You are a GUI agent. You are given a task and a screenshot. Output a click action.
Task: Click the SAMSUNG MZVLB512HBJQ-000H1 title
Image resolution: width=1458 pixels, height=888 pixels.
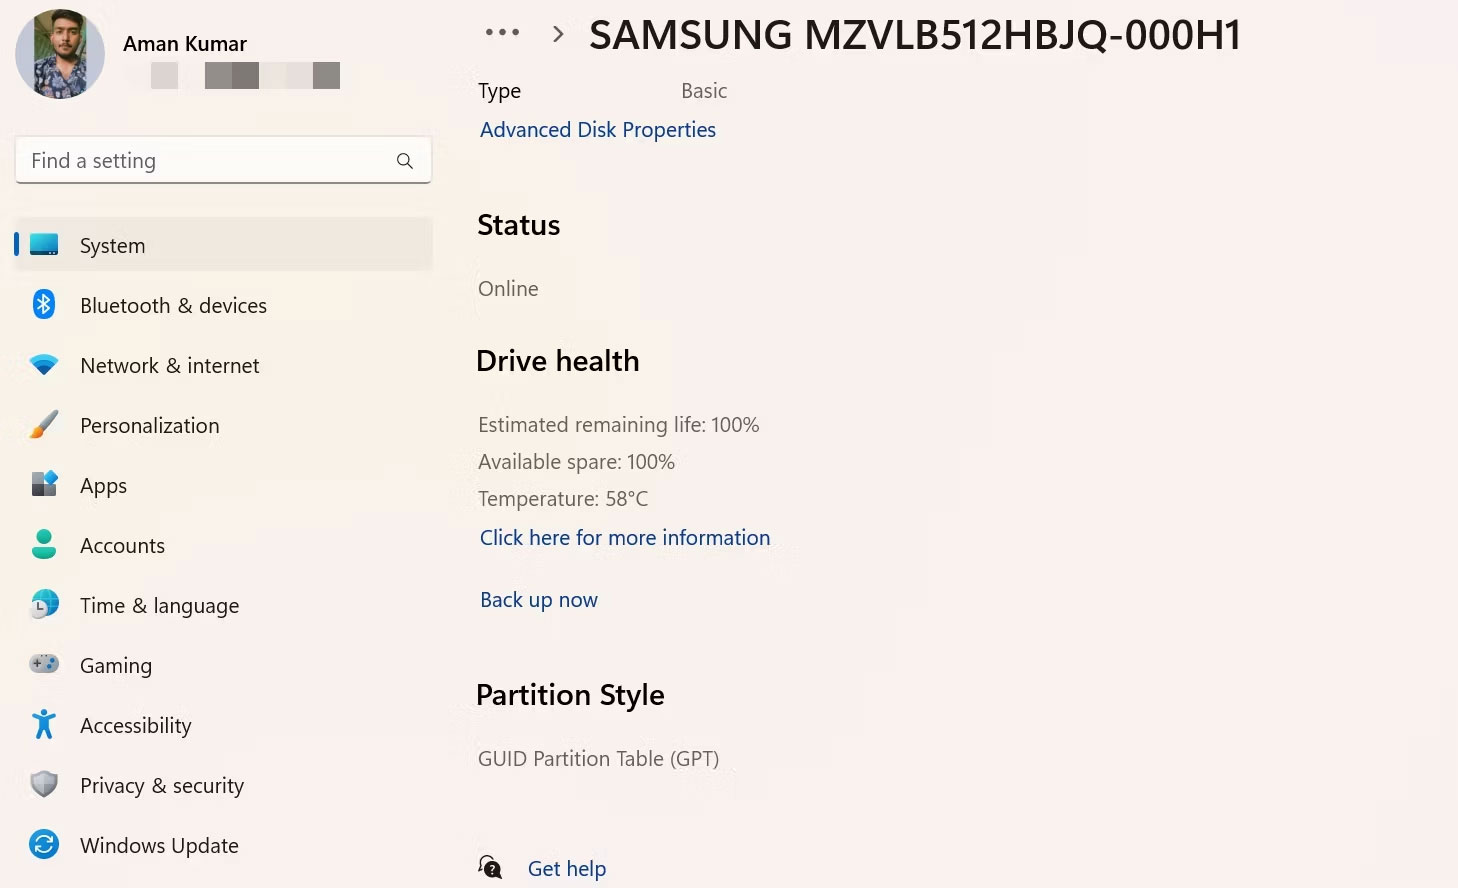pos(915,35)
